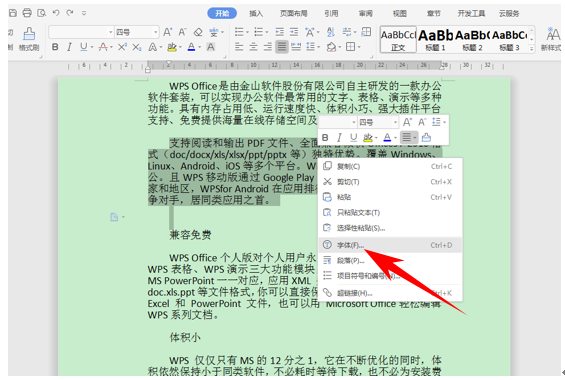Expand the styles gallery more arrow
This screenshot has height=380, width=565.
531,48
